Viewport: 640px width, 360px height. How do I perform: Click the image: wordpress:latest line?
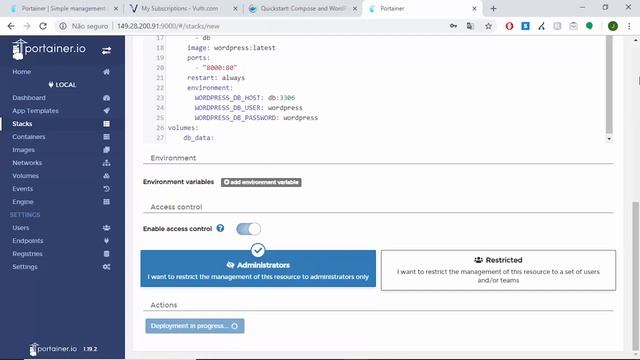(x=231, y=48)
